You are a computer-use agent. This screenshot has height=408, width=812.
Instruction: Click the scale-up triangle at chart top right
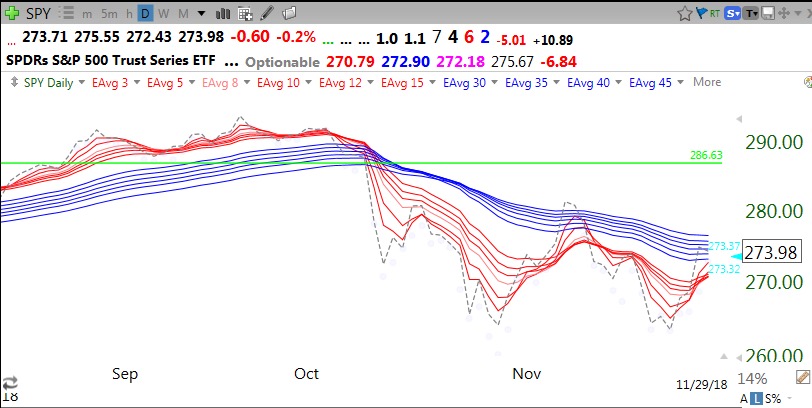pos(739,120)
